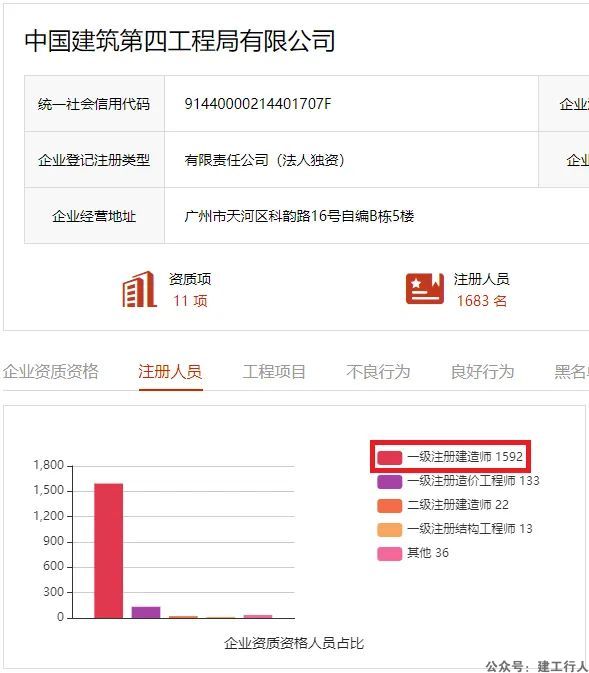Click the red certificate icon for 注册人员
Image resolution: width=589 pixels, height=673 pixels.
tap(425, 288)
